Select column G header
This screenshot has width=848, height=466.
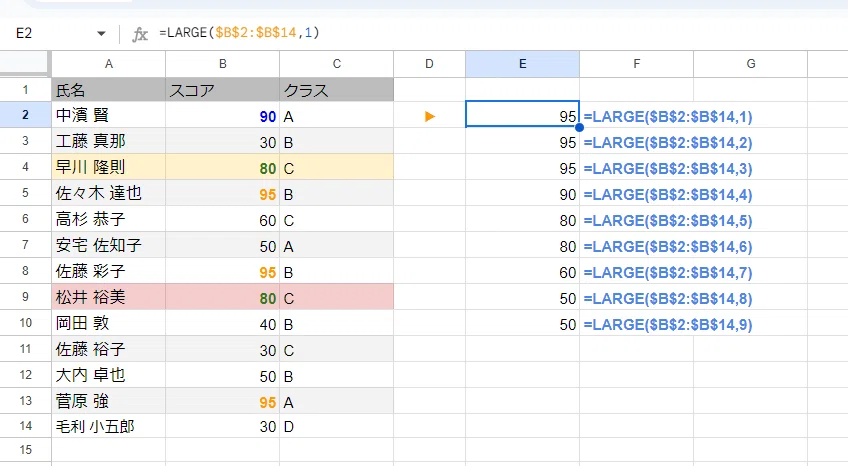pyautogui.click(x=751, y=64)
